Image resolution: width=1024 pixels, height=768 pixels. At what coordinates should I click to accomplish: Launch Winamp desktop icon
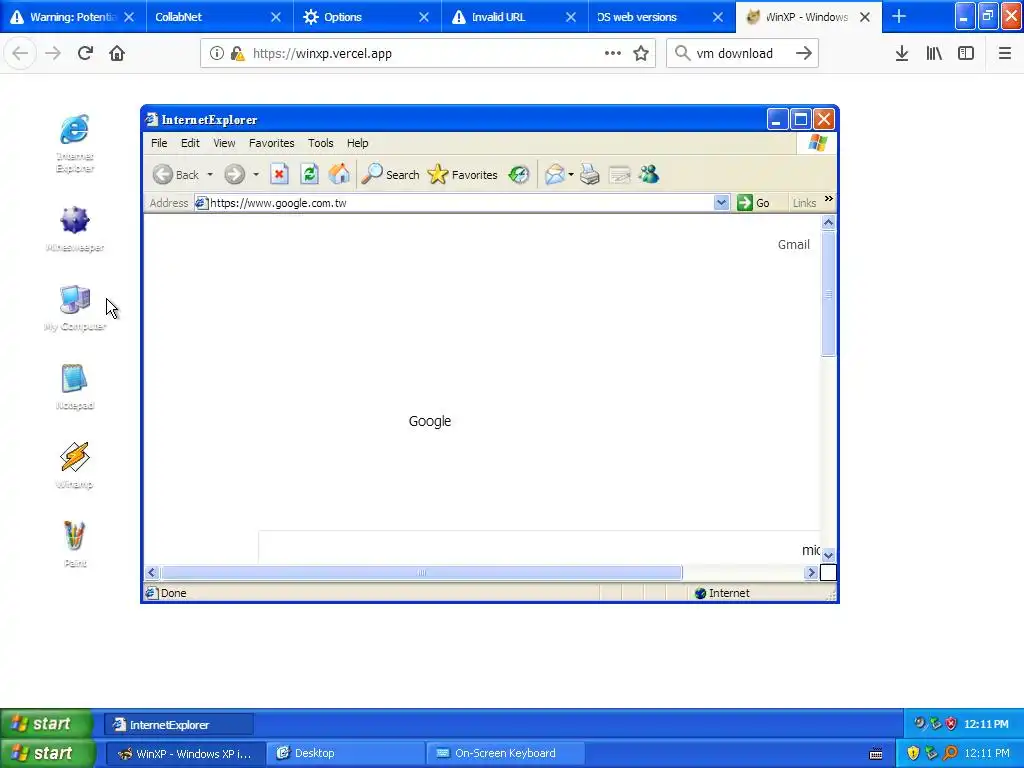tap(74, 466)
